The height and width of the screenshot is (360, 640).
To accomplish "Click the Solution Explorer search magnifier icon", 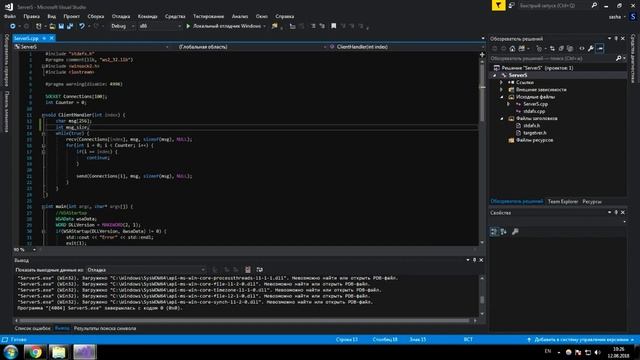I will tap(618, 58).
